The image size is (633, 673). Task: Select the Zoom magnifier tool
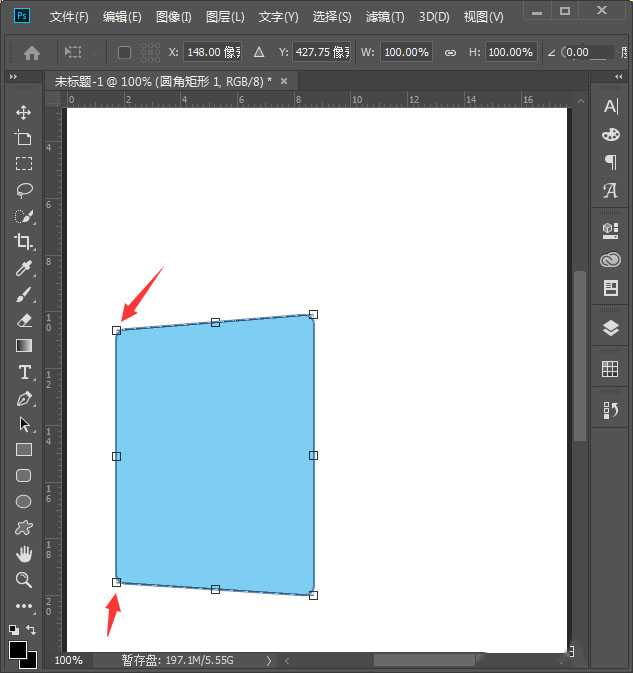point(24,580)
